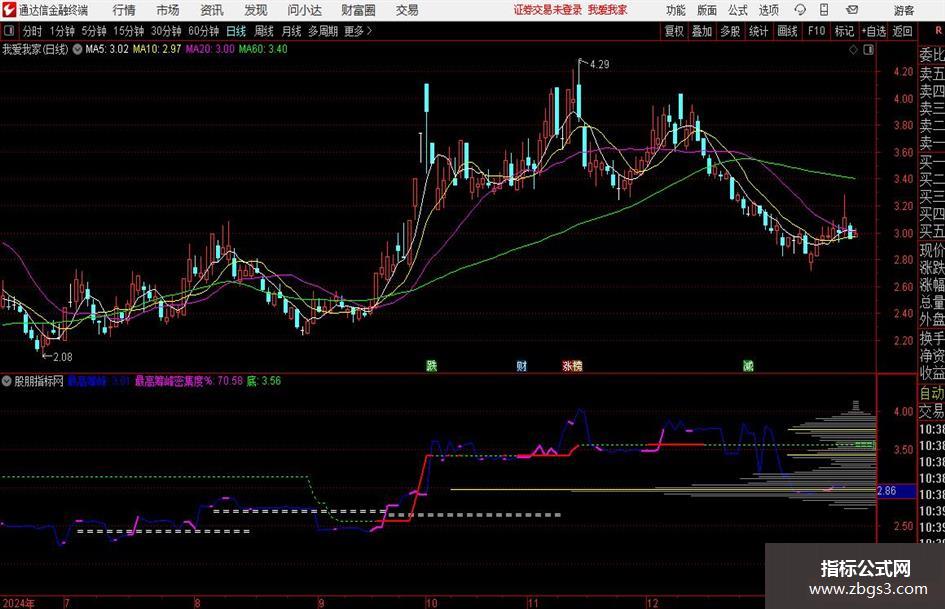Open the mobile phone icon
The image size is (945, 609).
tap(824, 10)
